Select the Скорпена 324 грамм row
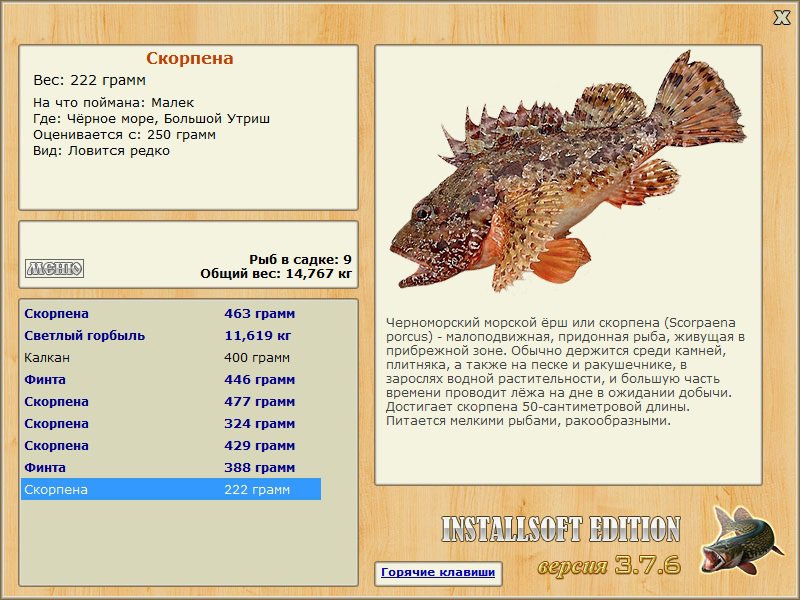 171,423
